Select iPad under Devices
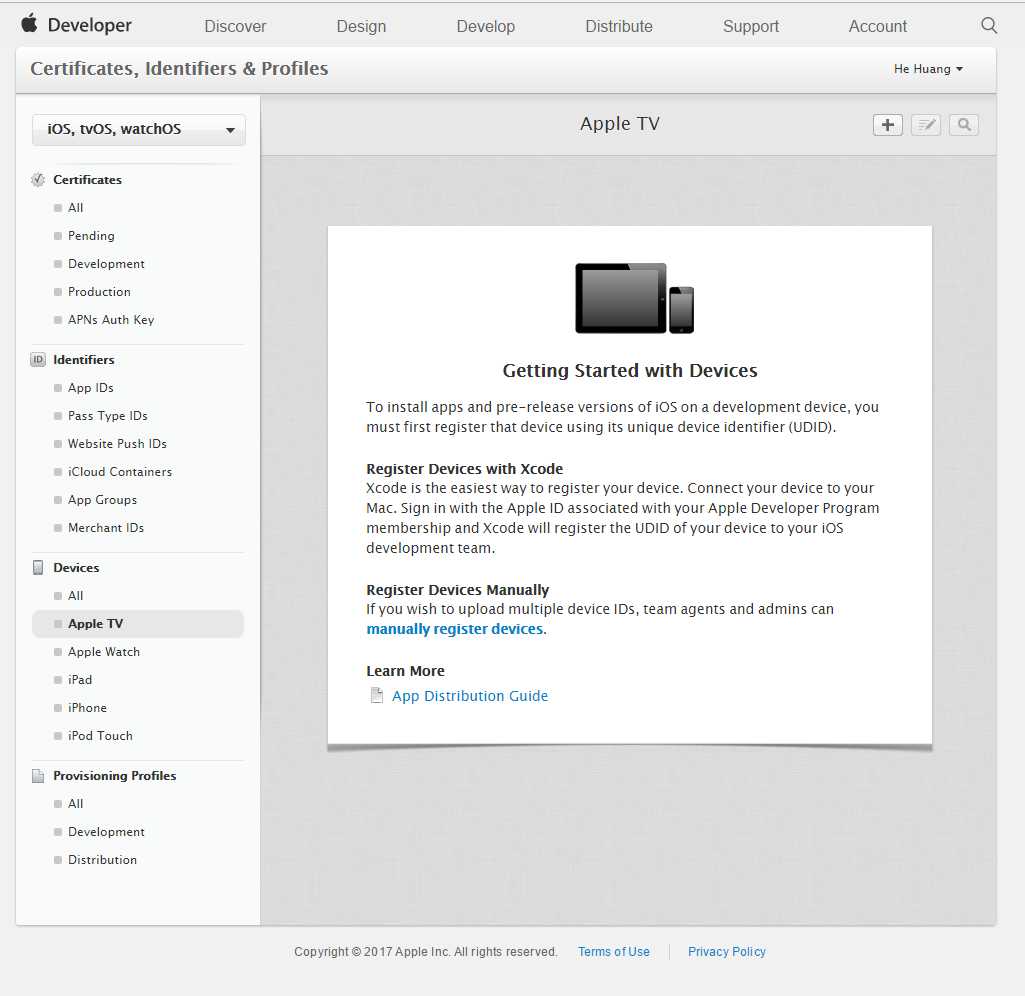The image size is (1025, 996). (80, 680)
